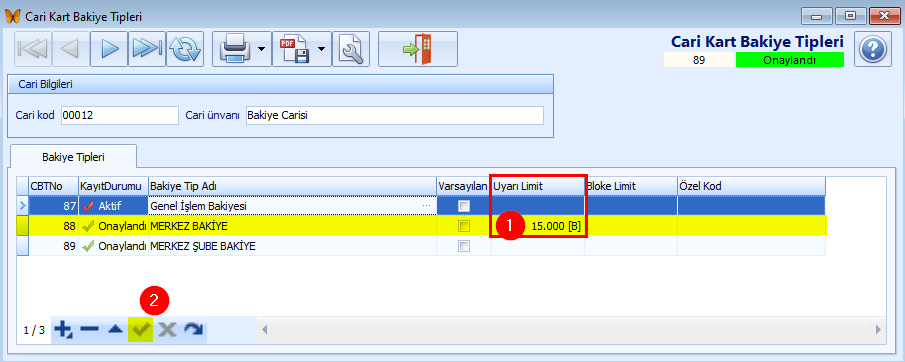Viewport: 905px width, 362px height.
Task: Refresh the record data
Action: tap(185, 50)
